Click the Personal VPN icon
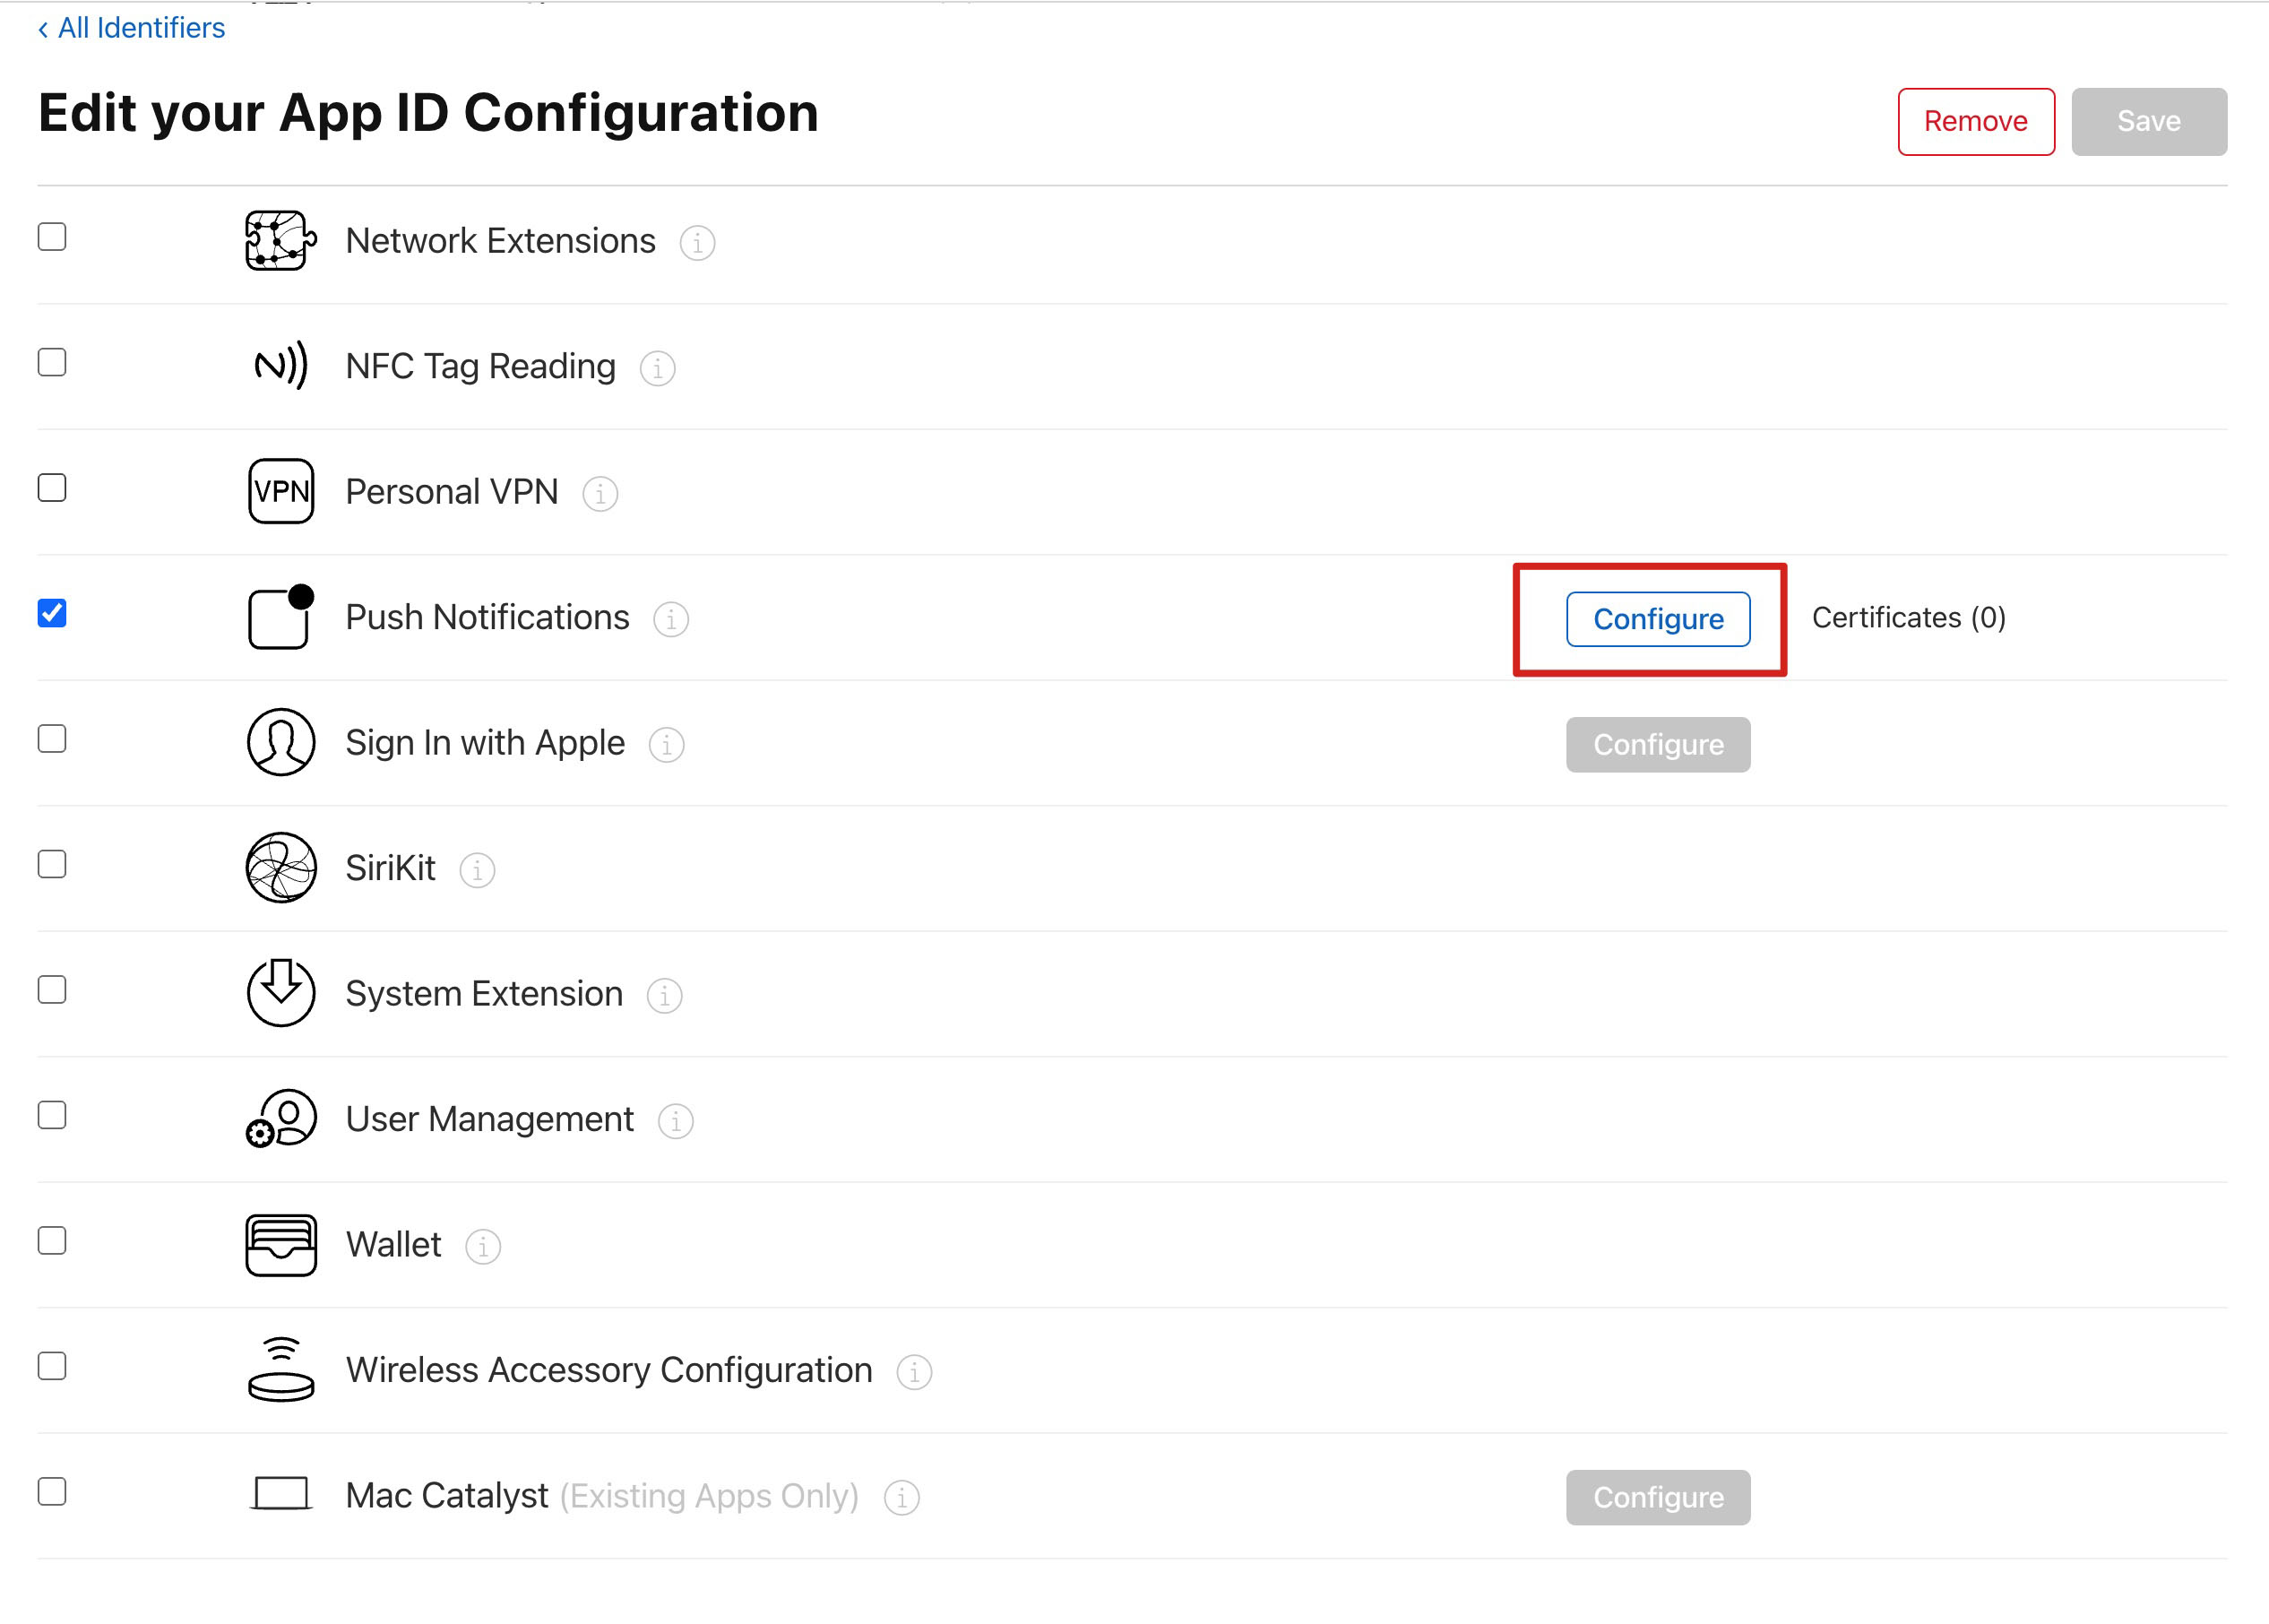The height and width of the screenshot is (1624, 2269). [x=280, y=491]
